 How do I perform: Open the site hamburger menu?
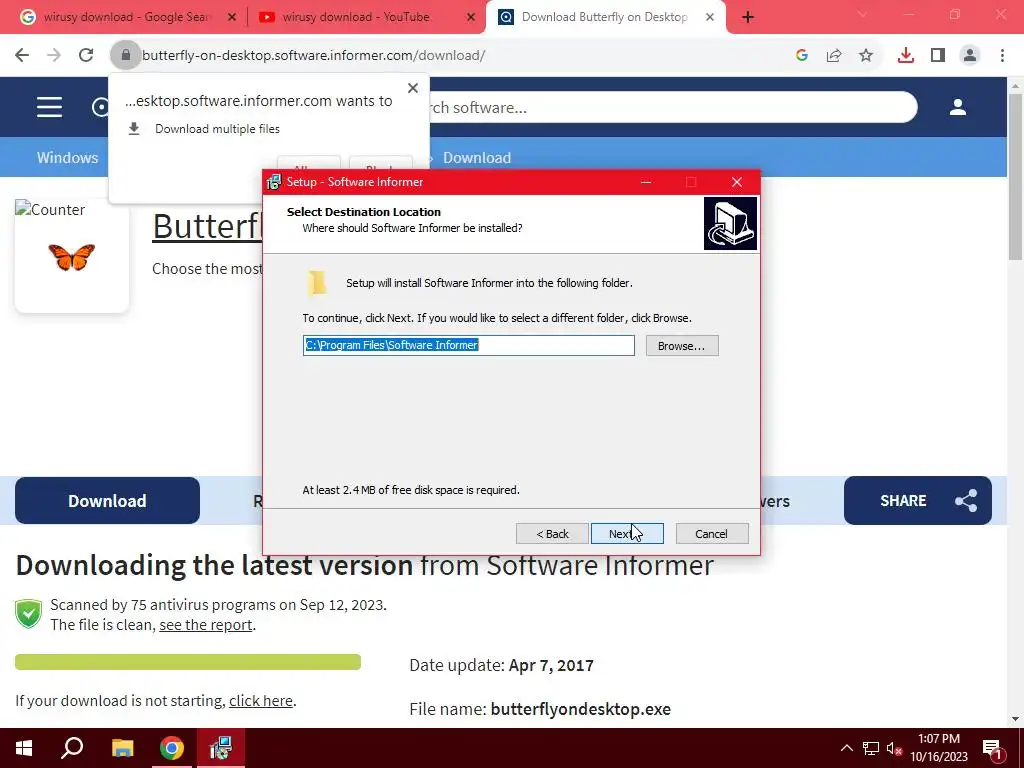tap(50, 107)
